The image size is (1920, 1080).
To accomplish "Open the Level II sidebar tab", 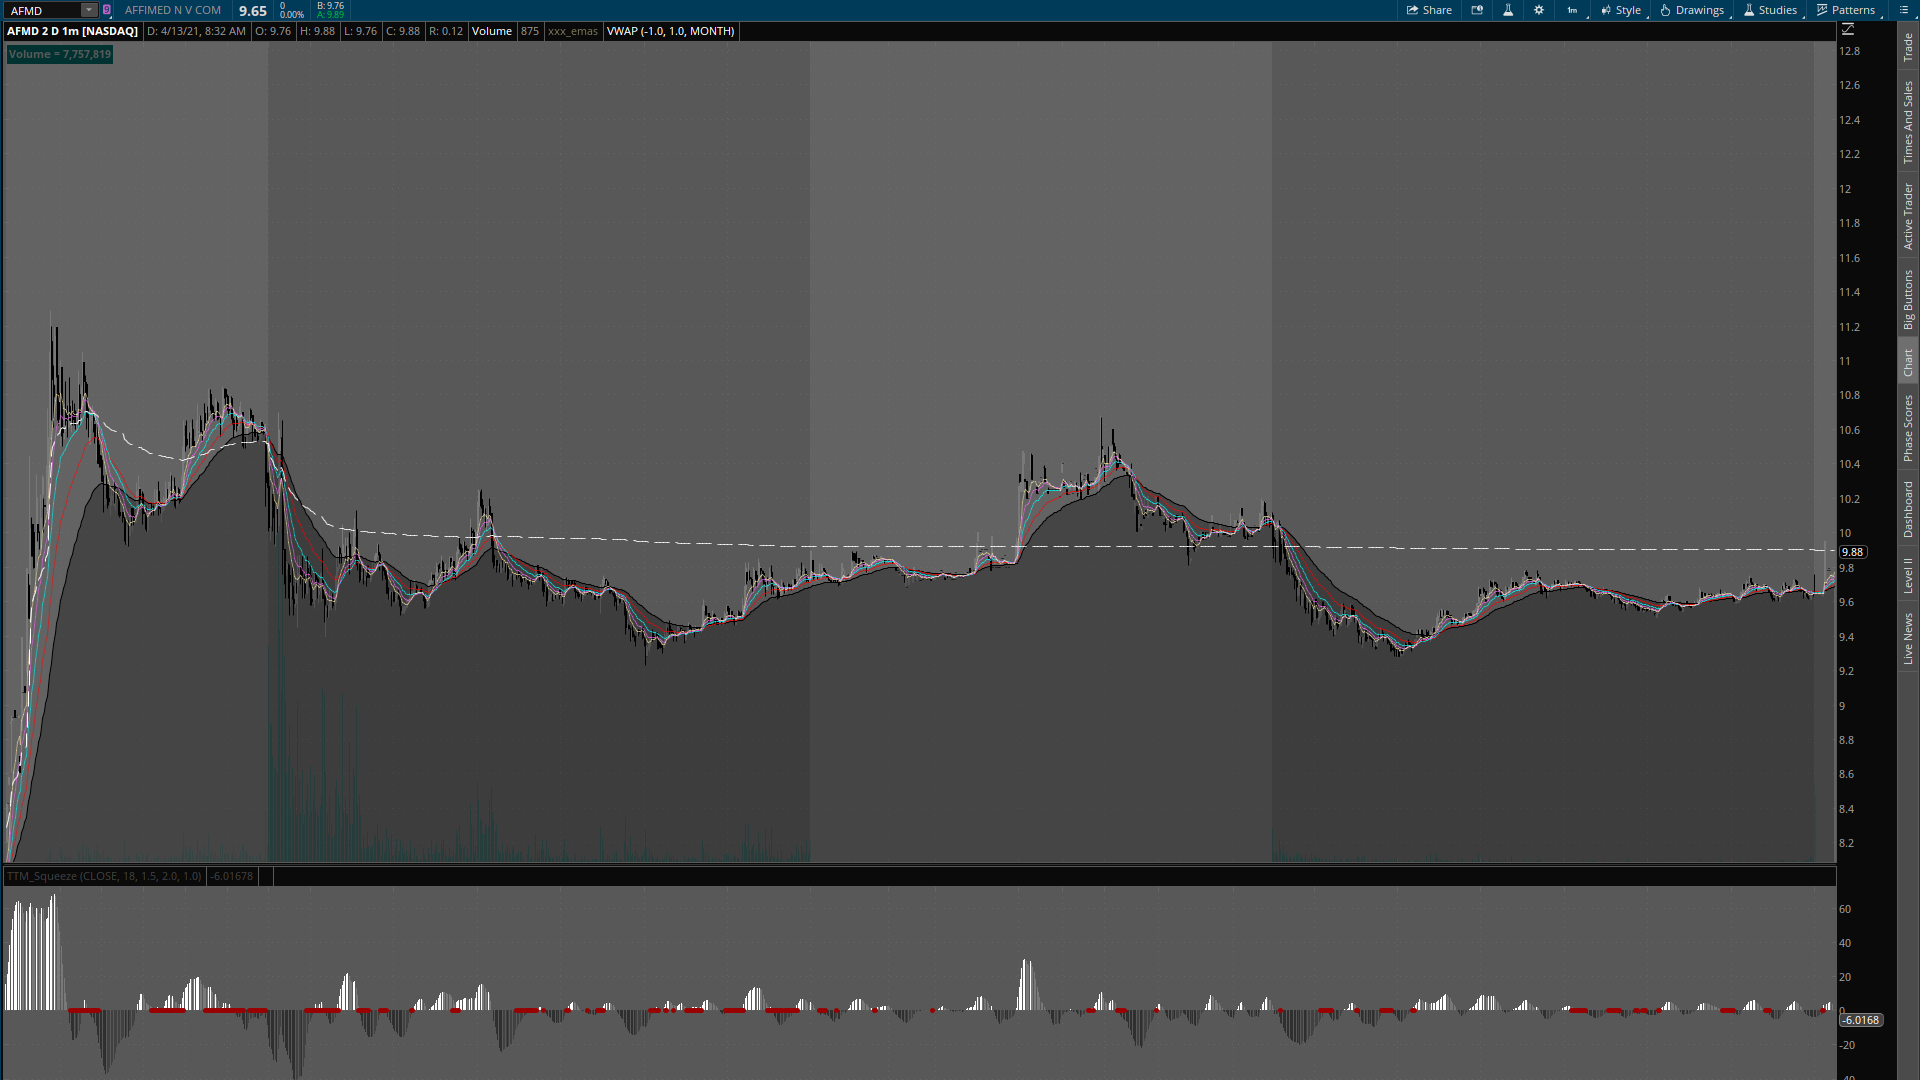I will [x=1908, y=575].
